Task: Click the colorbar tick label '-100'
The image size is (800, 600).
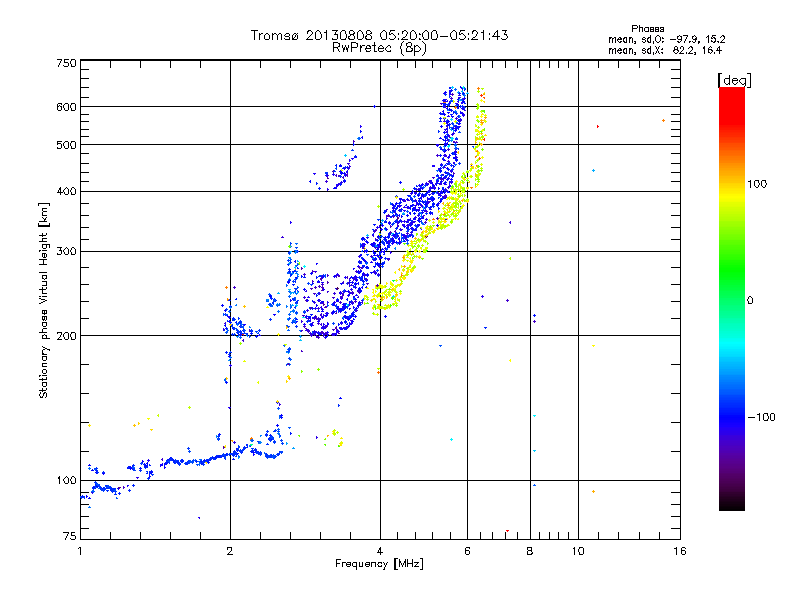Action: tap(761, 417)
